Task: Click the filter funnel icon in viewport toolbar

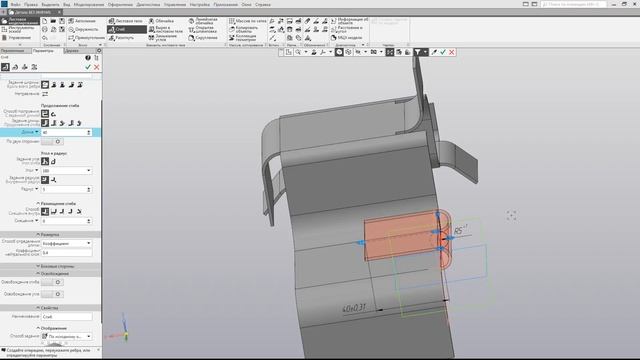Action: [x=418, y=52]
